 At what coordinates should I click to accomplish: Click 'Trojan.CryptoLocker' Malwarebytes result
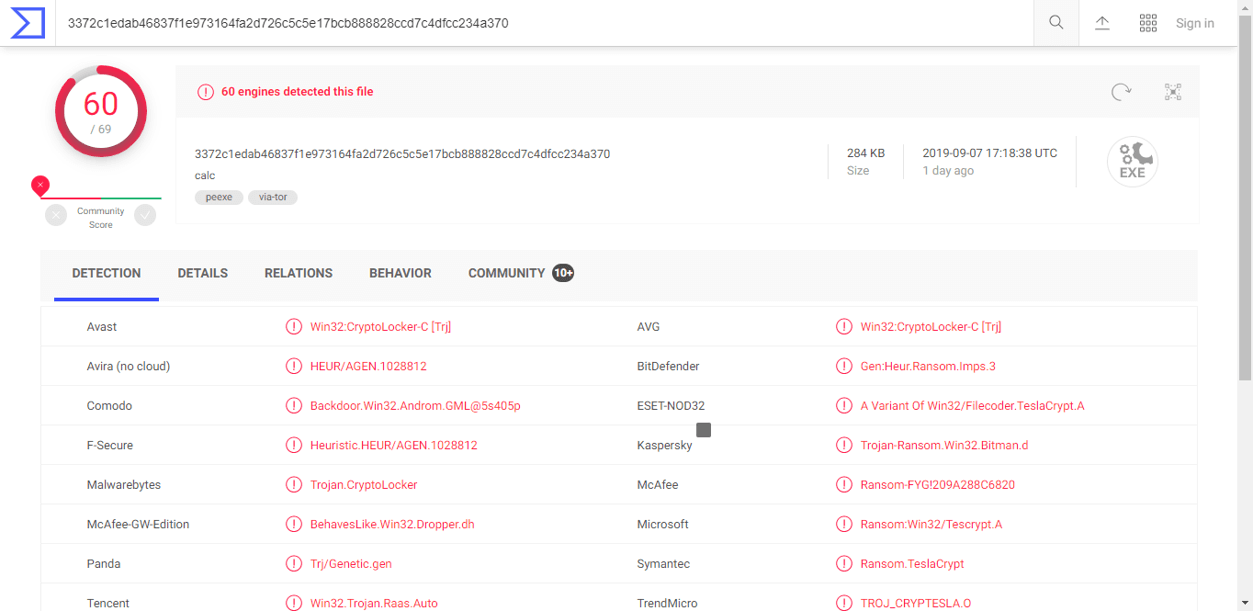(x=364, y=485)
